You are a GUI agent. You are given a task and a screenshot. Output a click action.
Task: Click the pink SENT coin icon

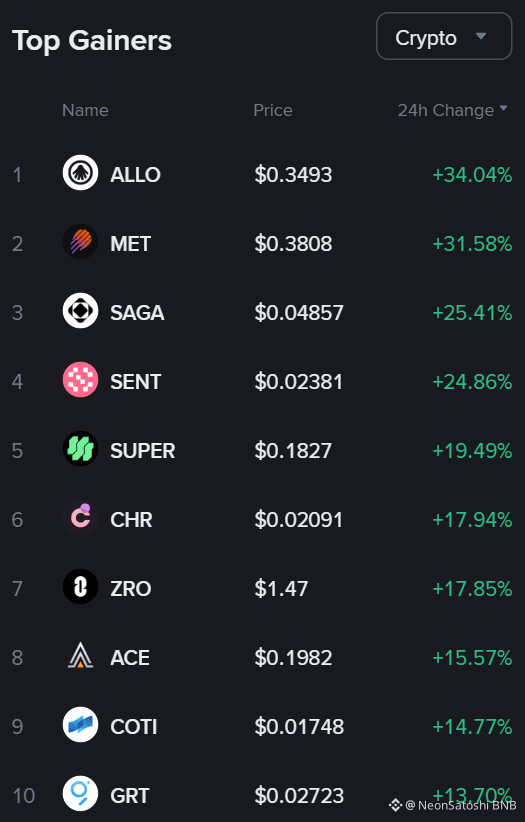pyautogui.click(x=80, y=380)
